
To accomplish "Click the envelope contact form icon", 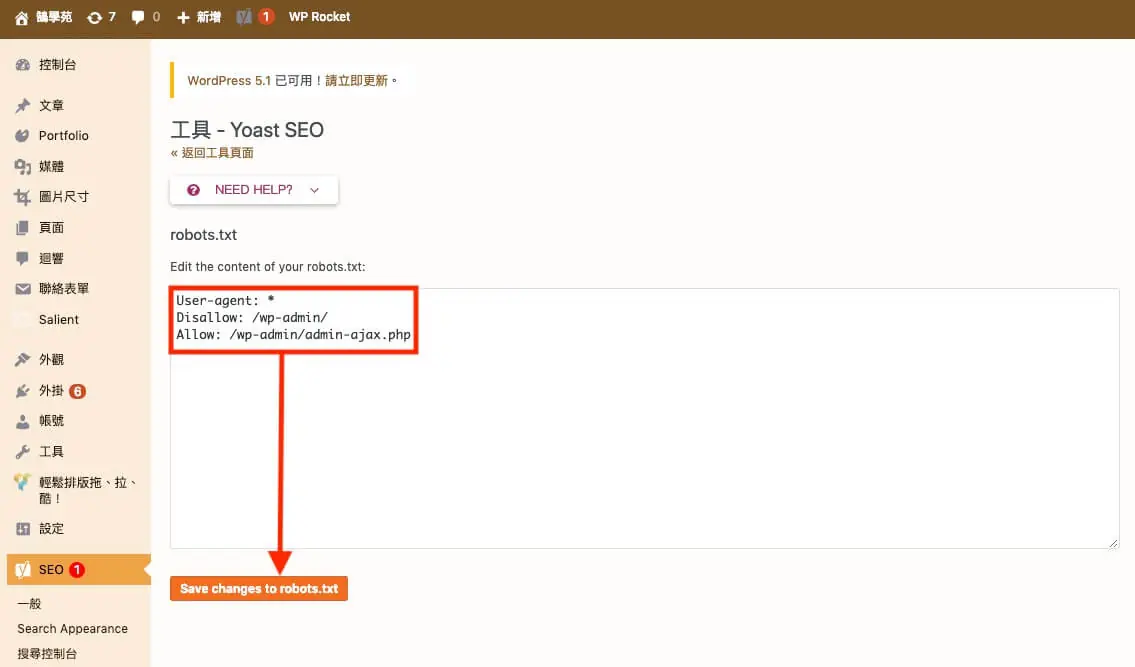I will click(x=22, y=289).
